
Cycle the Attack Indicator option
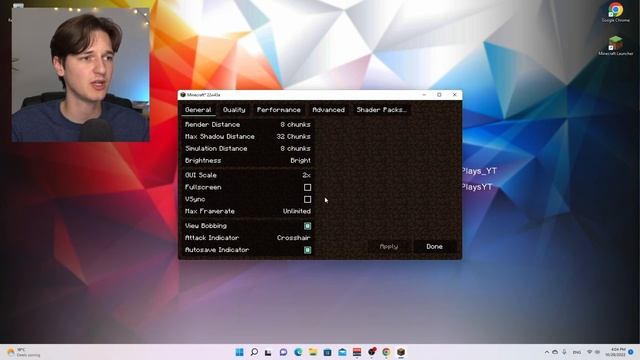tap(248, 238)
